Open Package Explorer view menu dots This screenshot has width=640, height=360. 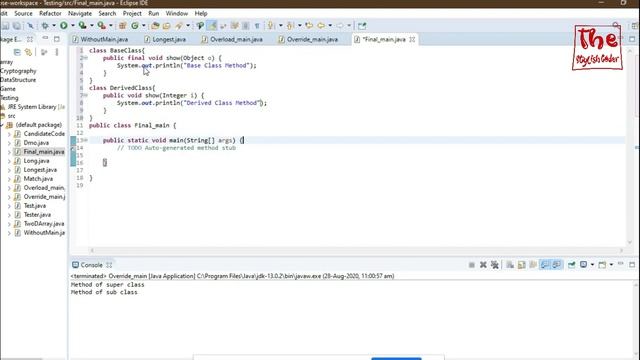coord(57,52)
